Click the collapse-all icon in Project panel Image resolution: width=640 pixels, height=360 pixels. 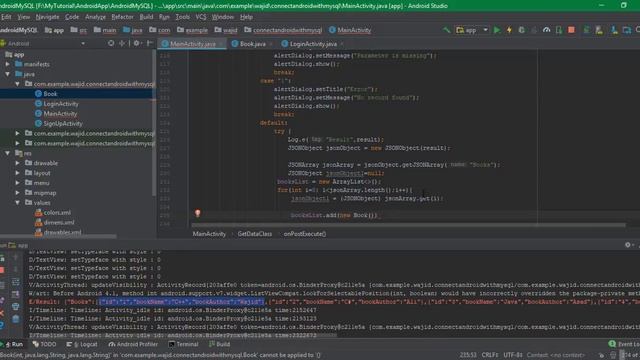tap(122, 43)
